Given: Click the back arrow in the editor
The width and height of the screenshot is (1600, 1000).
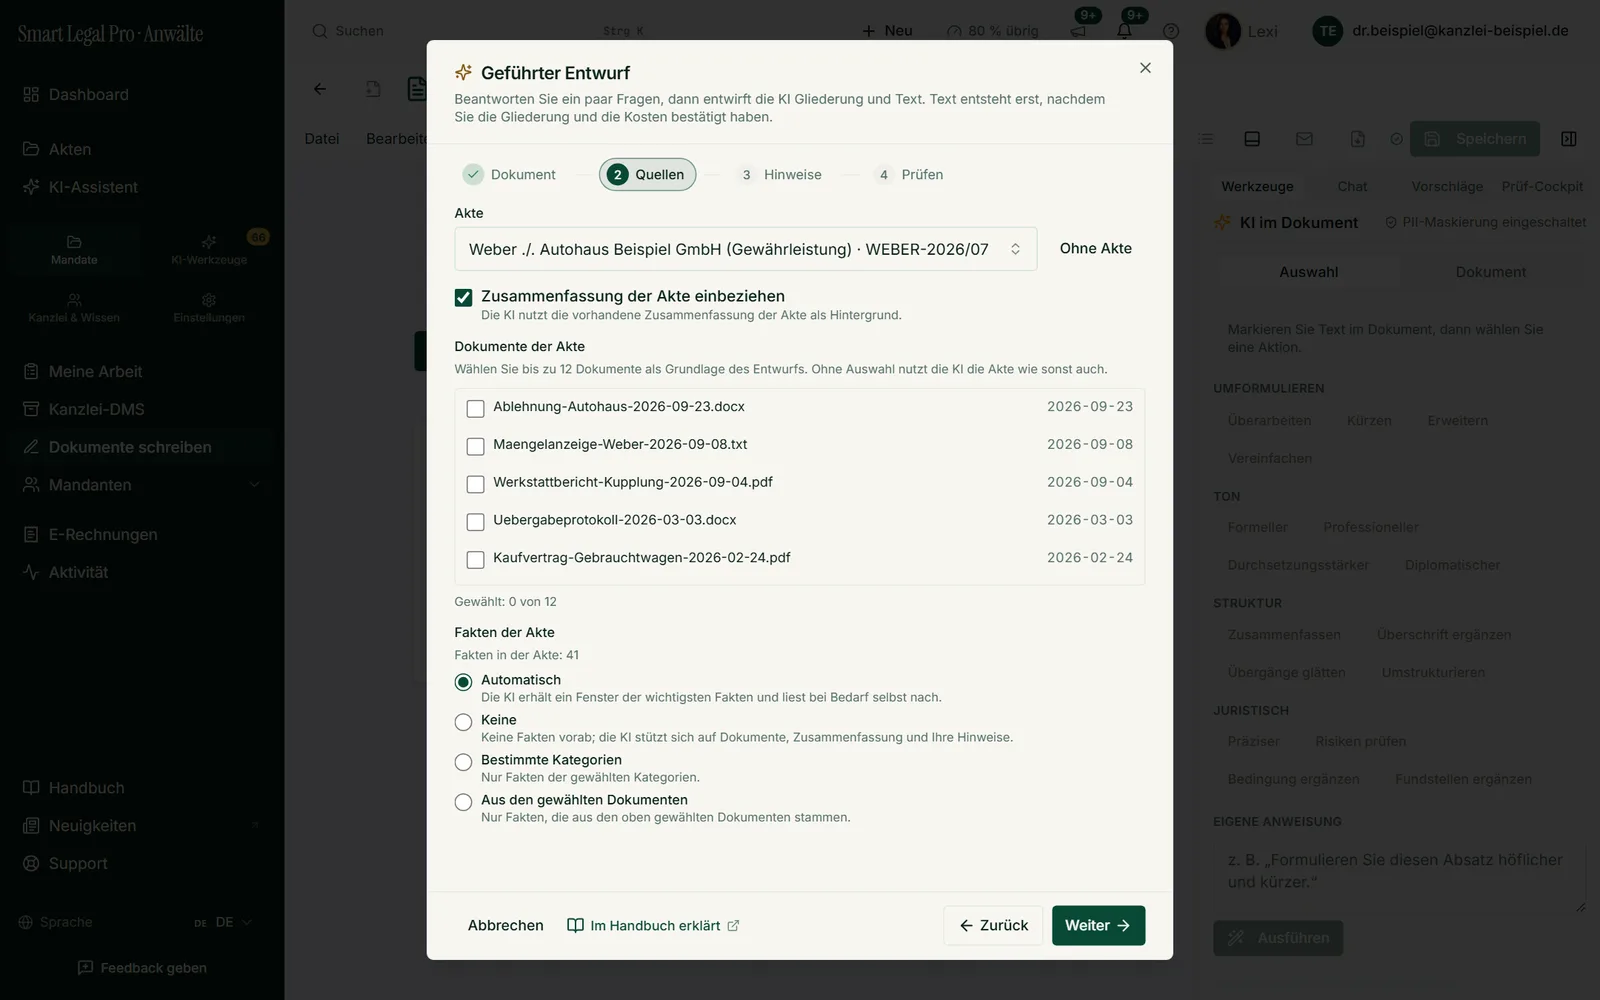Looking at the screenshot, I should tap(320, 89).
